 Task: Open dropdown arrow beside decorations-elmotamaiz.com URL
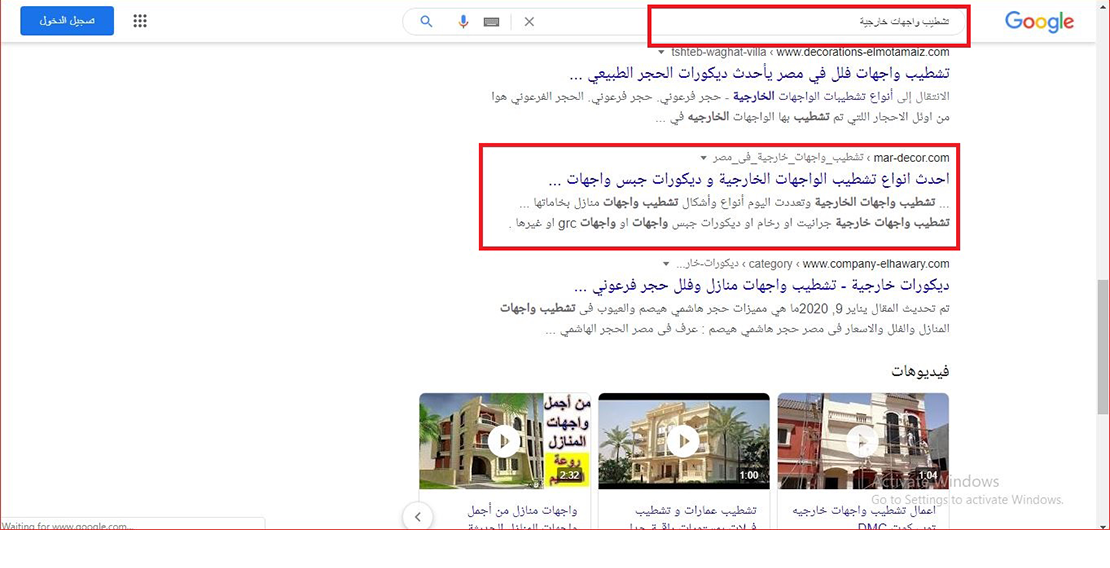(x=661, y=52)
